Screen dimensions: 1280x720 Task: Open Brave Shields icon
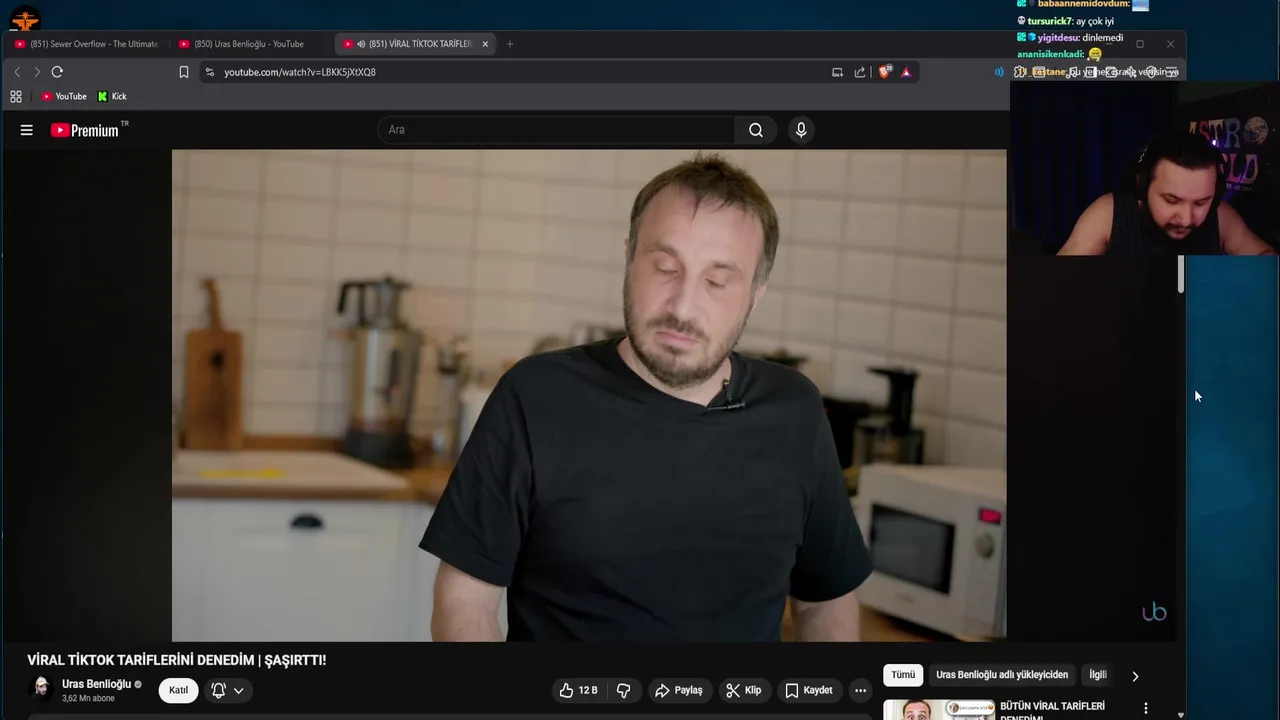tap(884, 72)
